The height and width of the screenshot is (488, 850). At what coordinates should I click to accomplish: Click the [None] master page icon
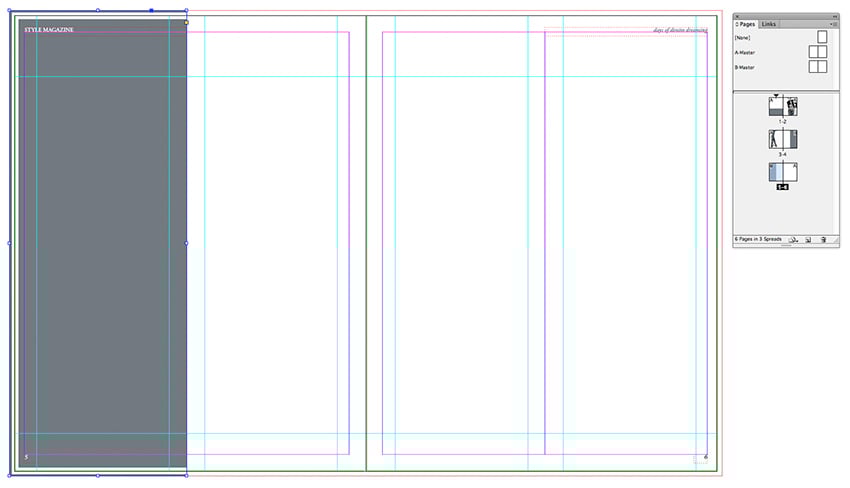tap(822, 37)
